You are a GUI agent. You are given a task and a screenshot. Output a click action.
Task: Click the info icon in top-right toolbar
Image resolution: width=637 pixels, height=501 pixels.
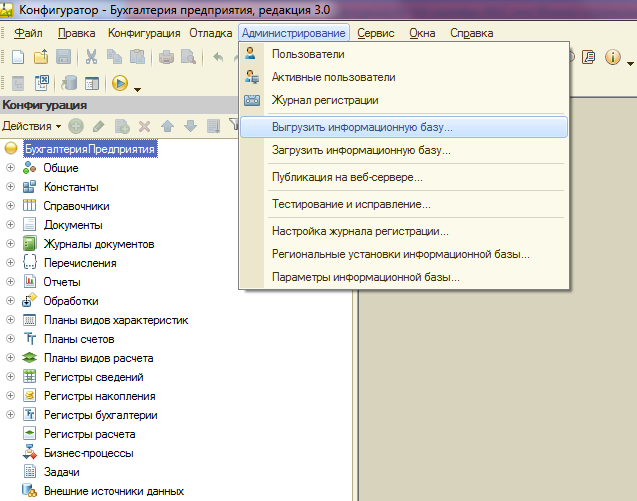click(613, 57)
